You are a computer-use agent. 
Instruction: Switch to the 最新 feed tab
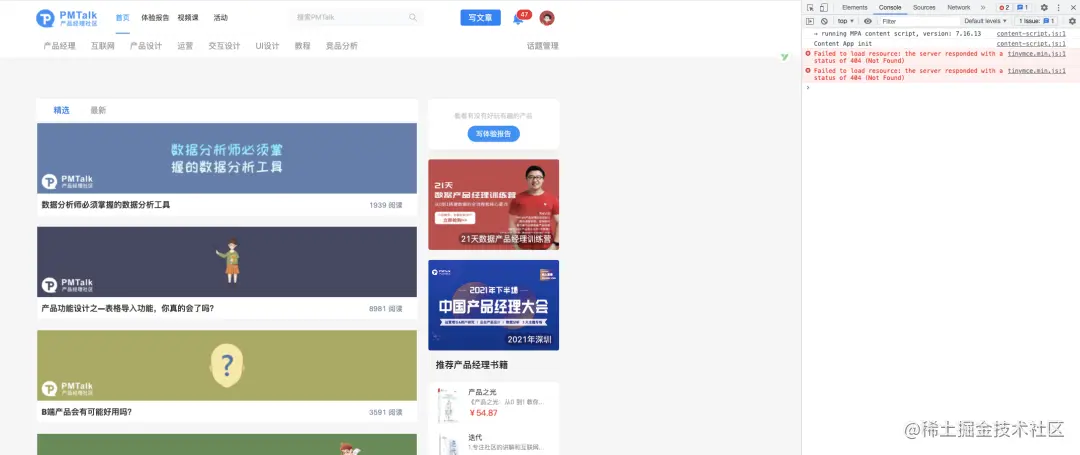click(x=98, y=110)
